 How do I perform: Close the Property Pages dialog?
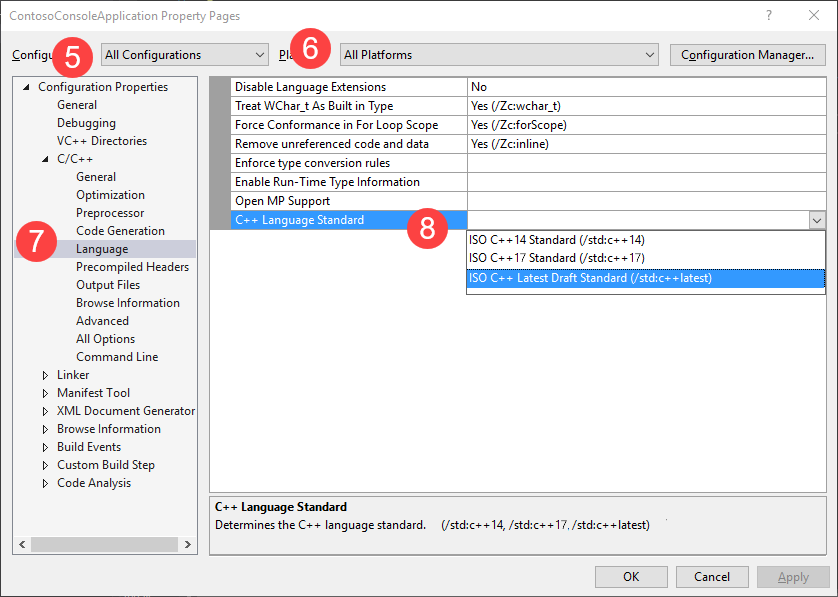813,15
